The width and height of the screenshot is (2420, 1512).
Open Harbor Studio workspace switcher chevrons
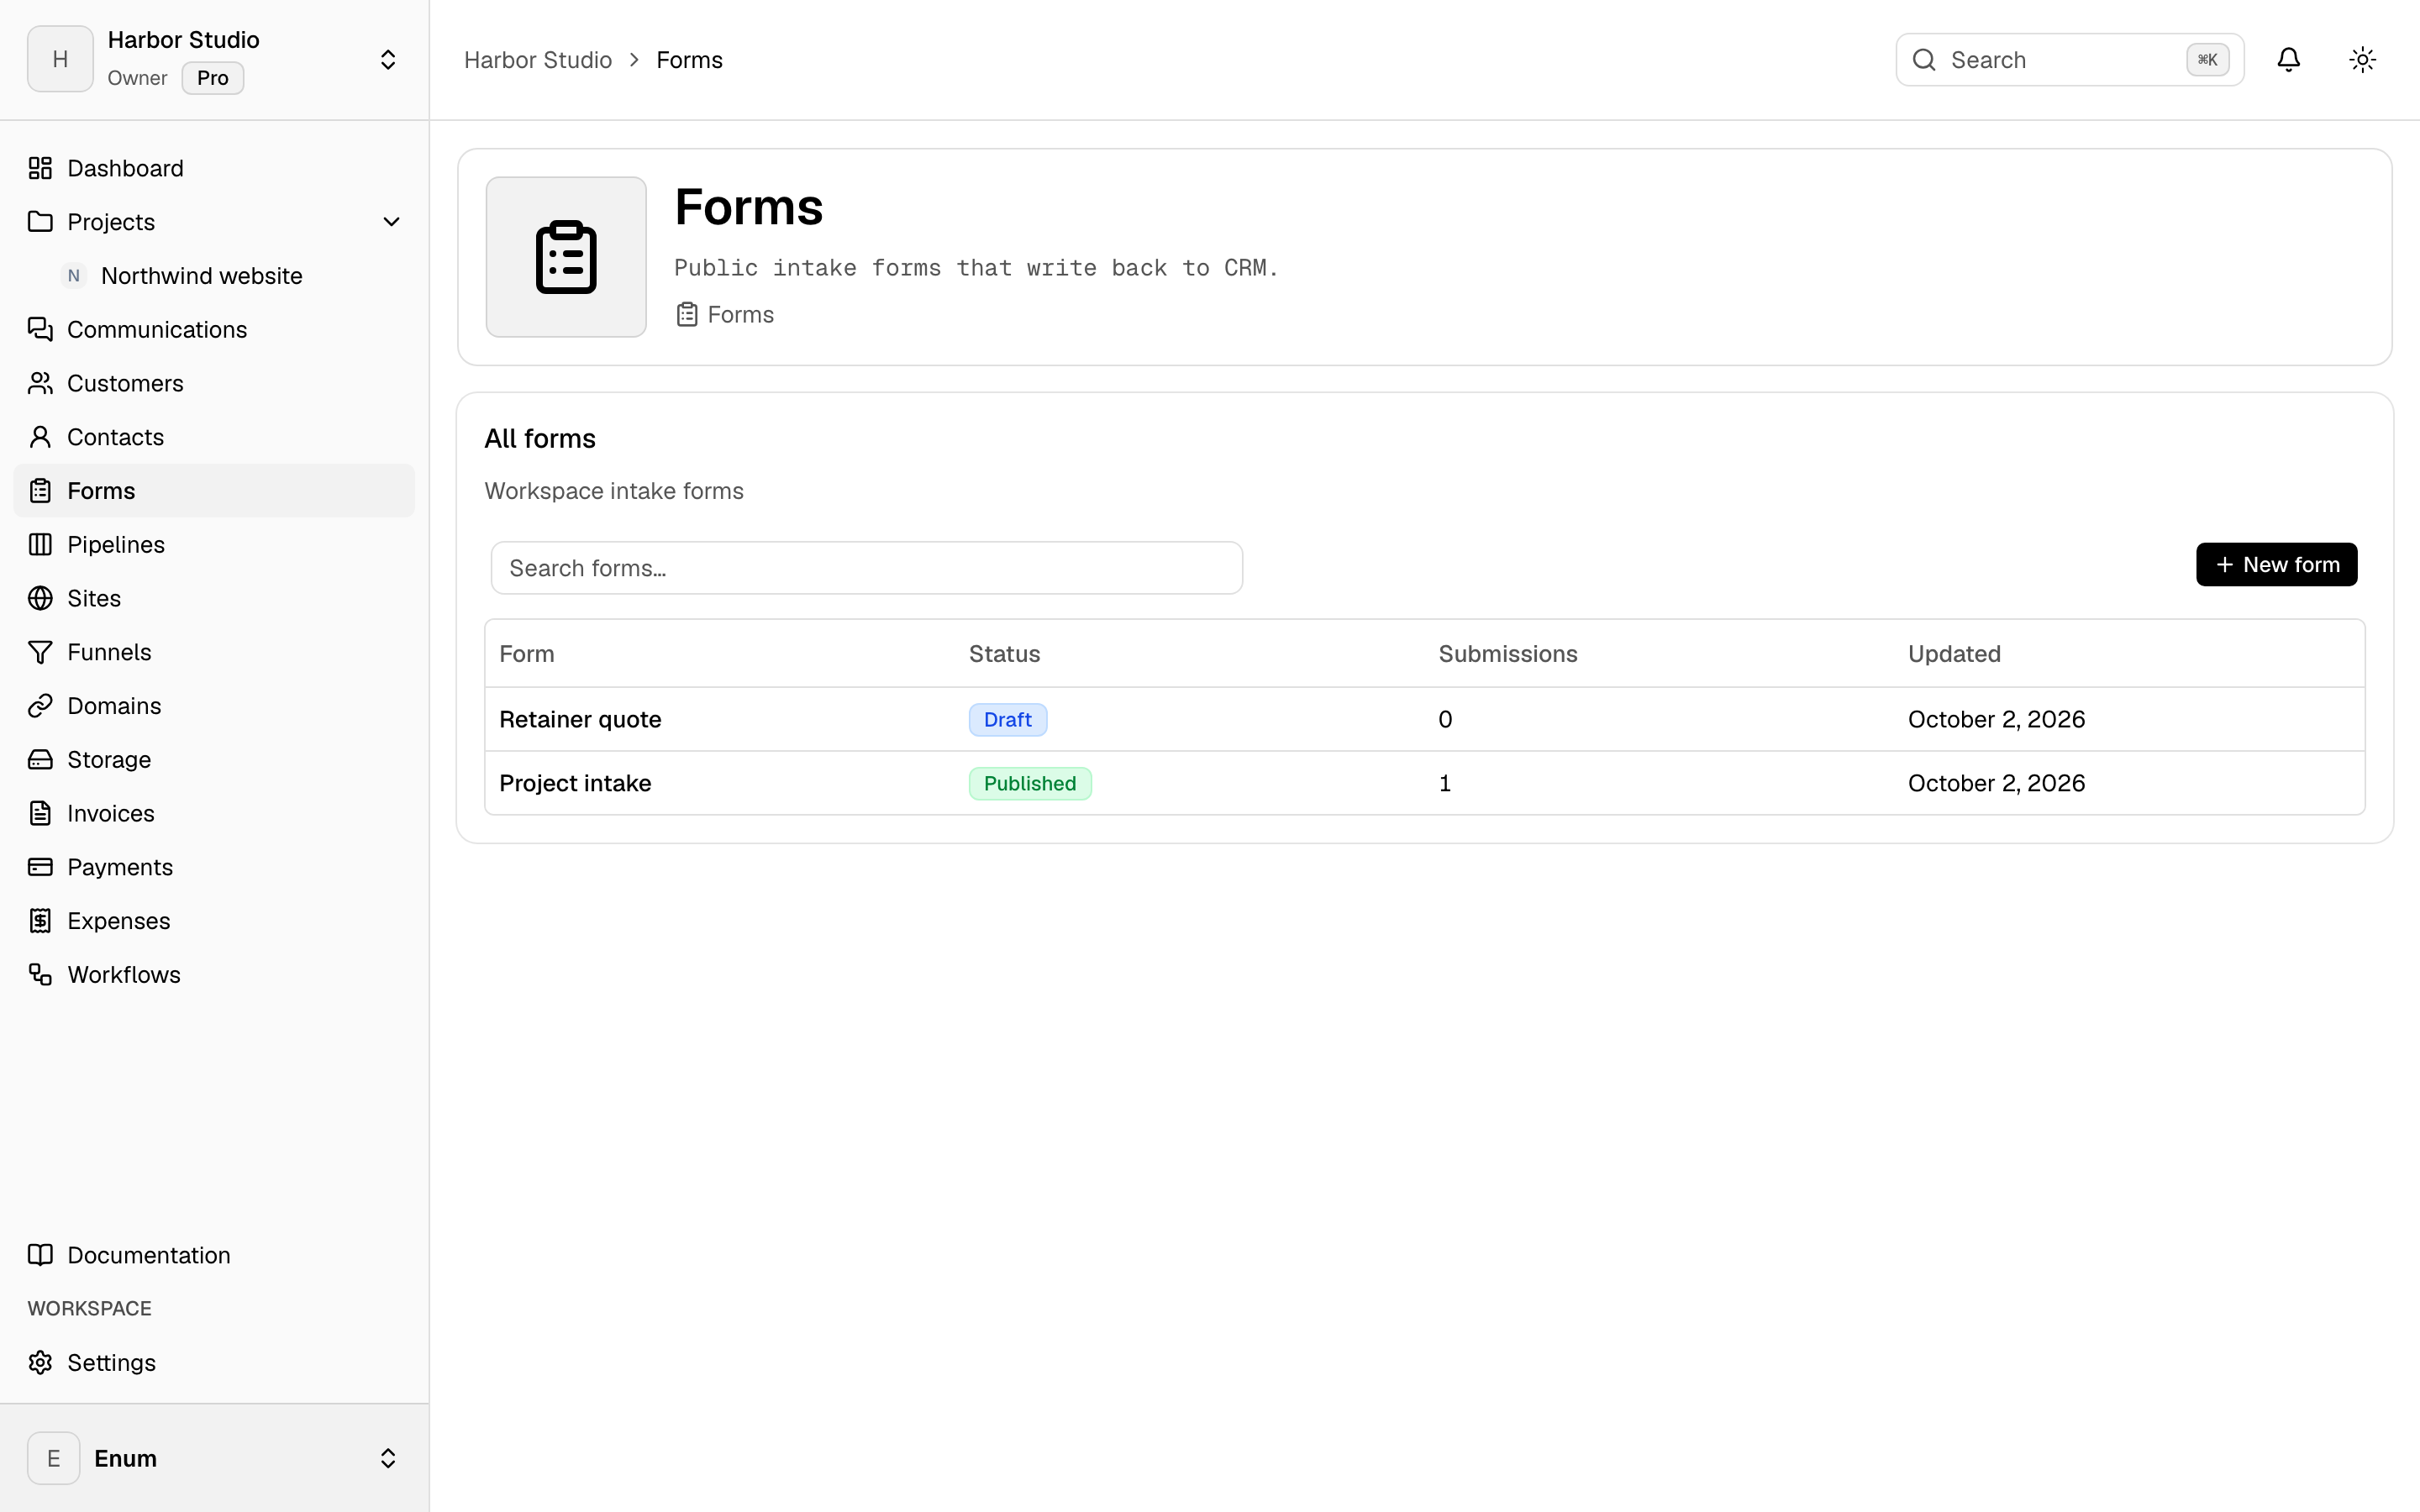click(x=388, y=60)
